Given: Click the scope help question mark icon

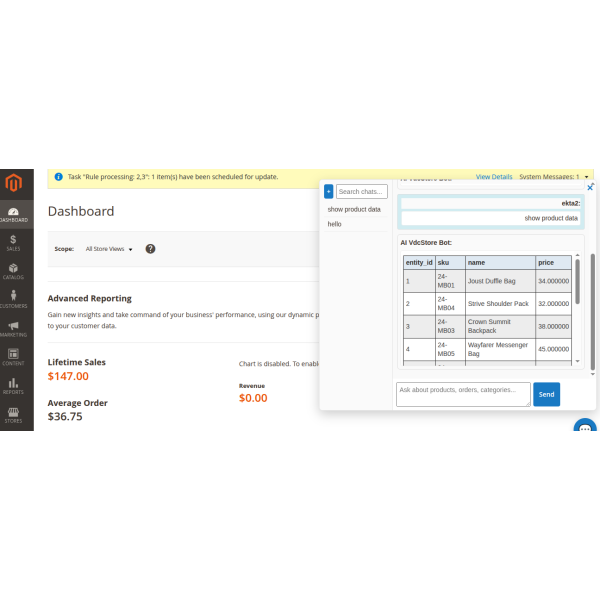Looking at the screenshot, I should click(150, 249).
